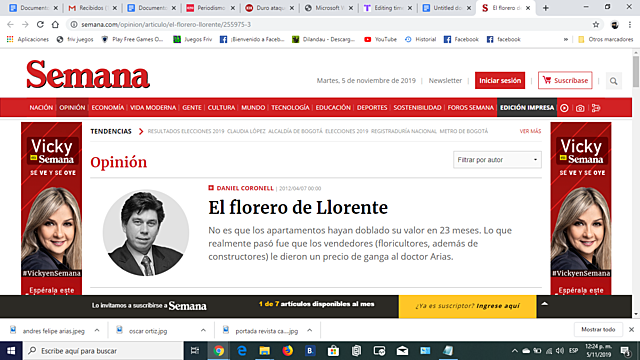Show hidden system tray icons
This screenshot has height=360, width=640.
tap(515, 351)
